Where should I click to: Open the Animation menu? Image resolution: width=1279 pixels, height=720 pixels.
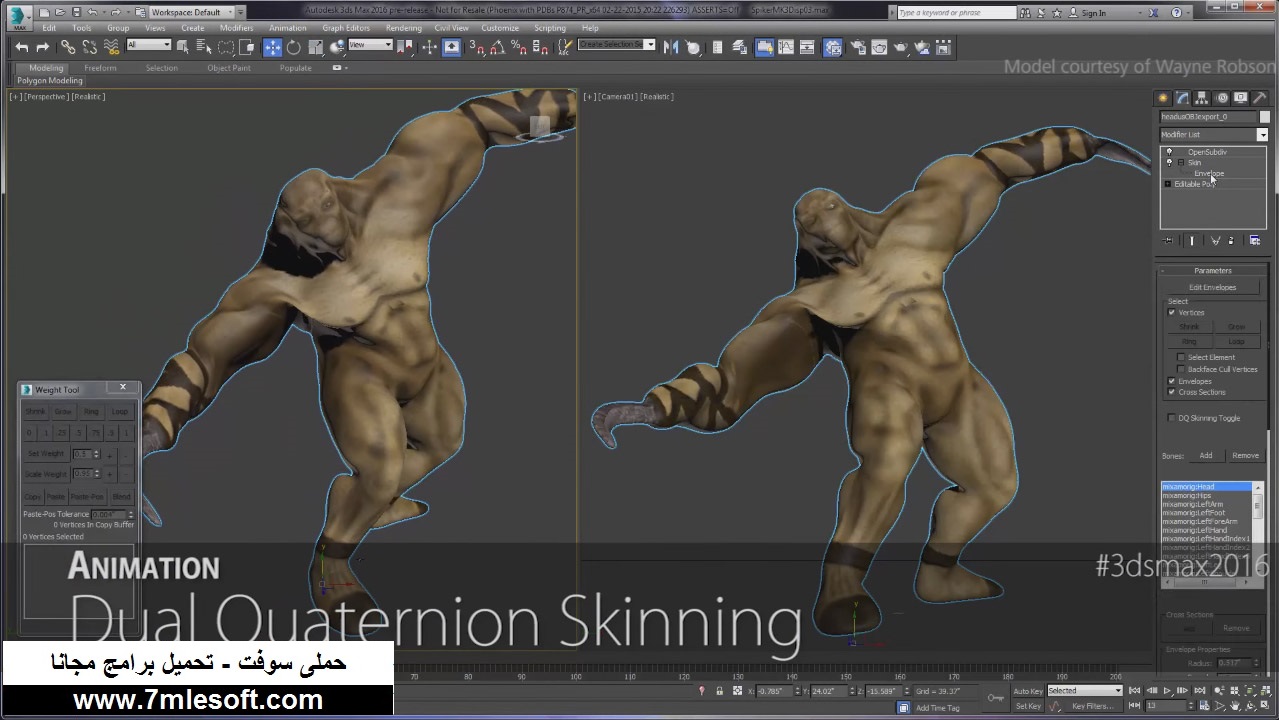[x=288, y=28]
